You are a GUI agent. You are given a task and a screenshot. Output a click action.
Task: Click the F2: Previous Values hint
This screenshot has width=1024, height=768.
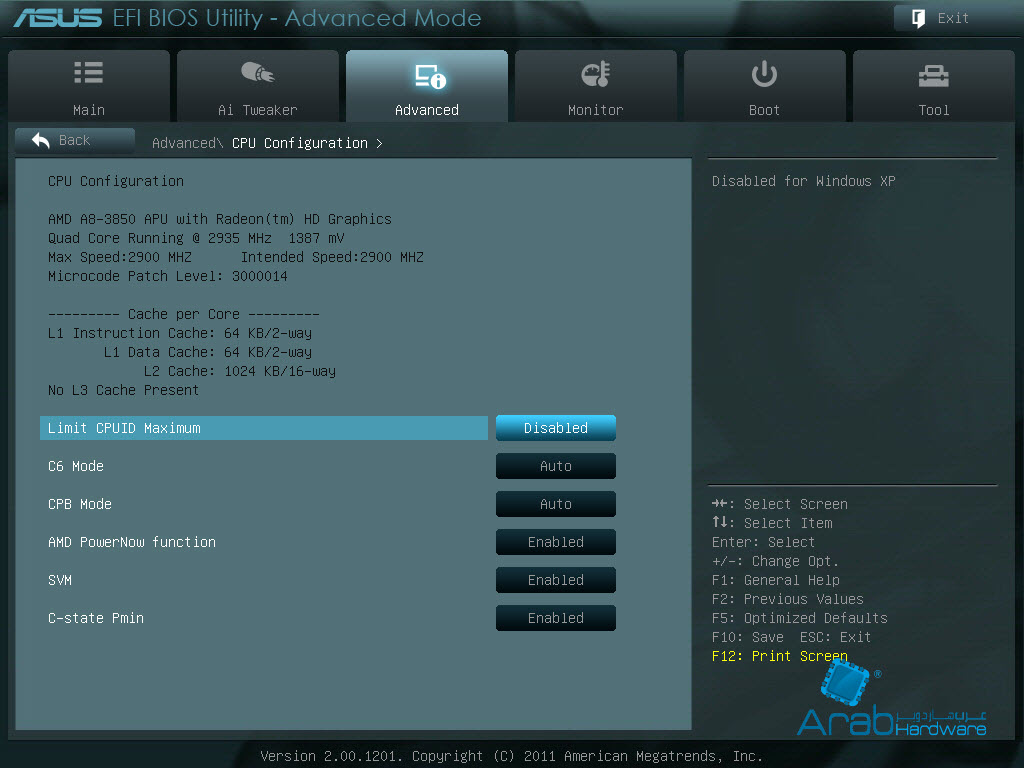pos(788,599)
